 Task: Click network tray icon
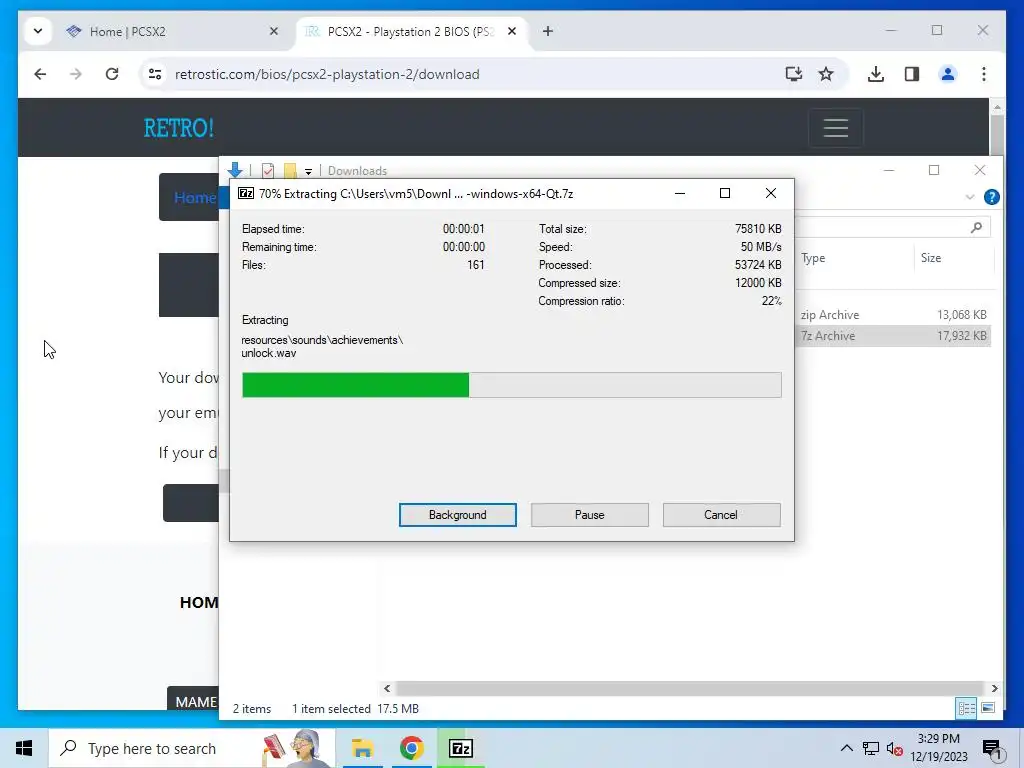point(871,748)
